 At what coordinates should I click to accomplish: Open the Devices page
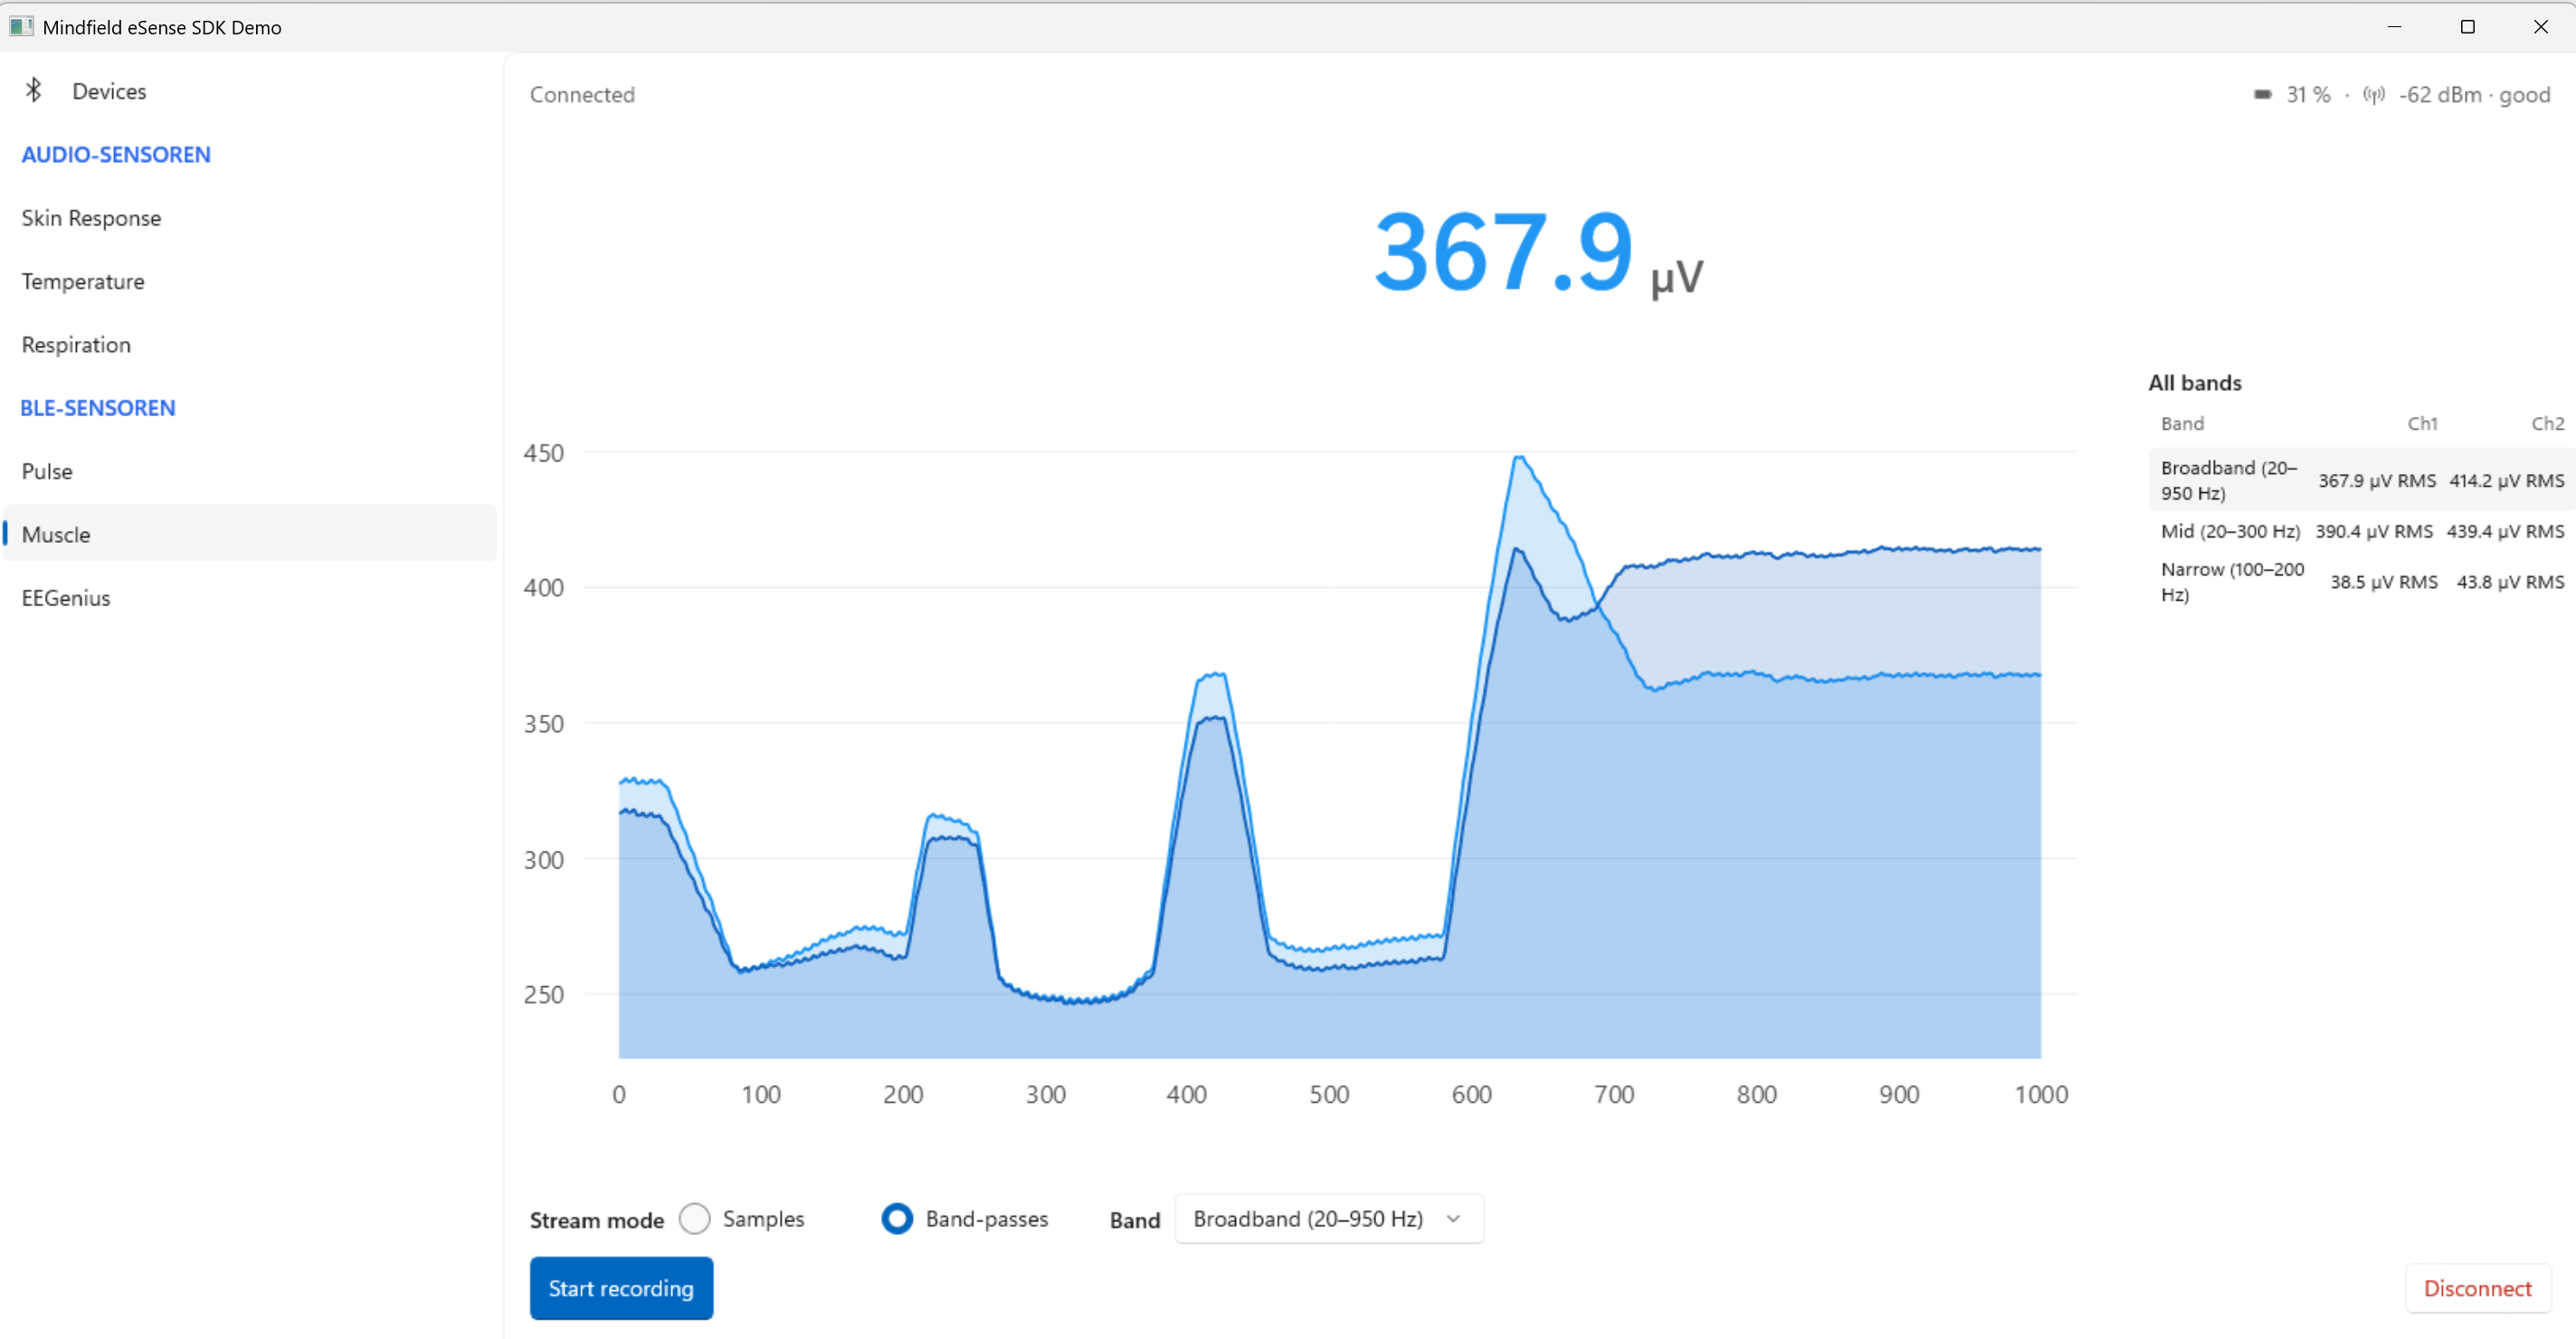[x=250, y=91]
